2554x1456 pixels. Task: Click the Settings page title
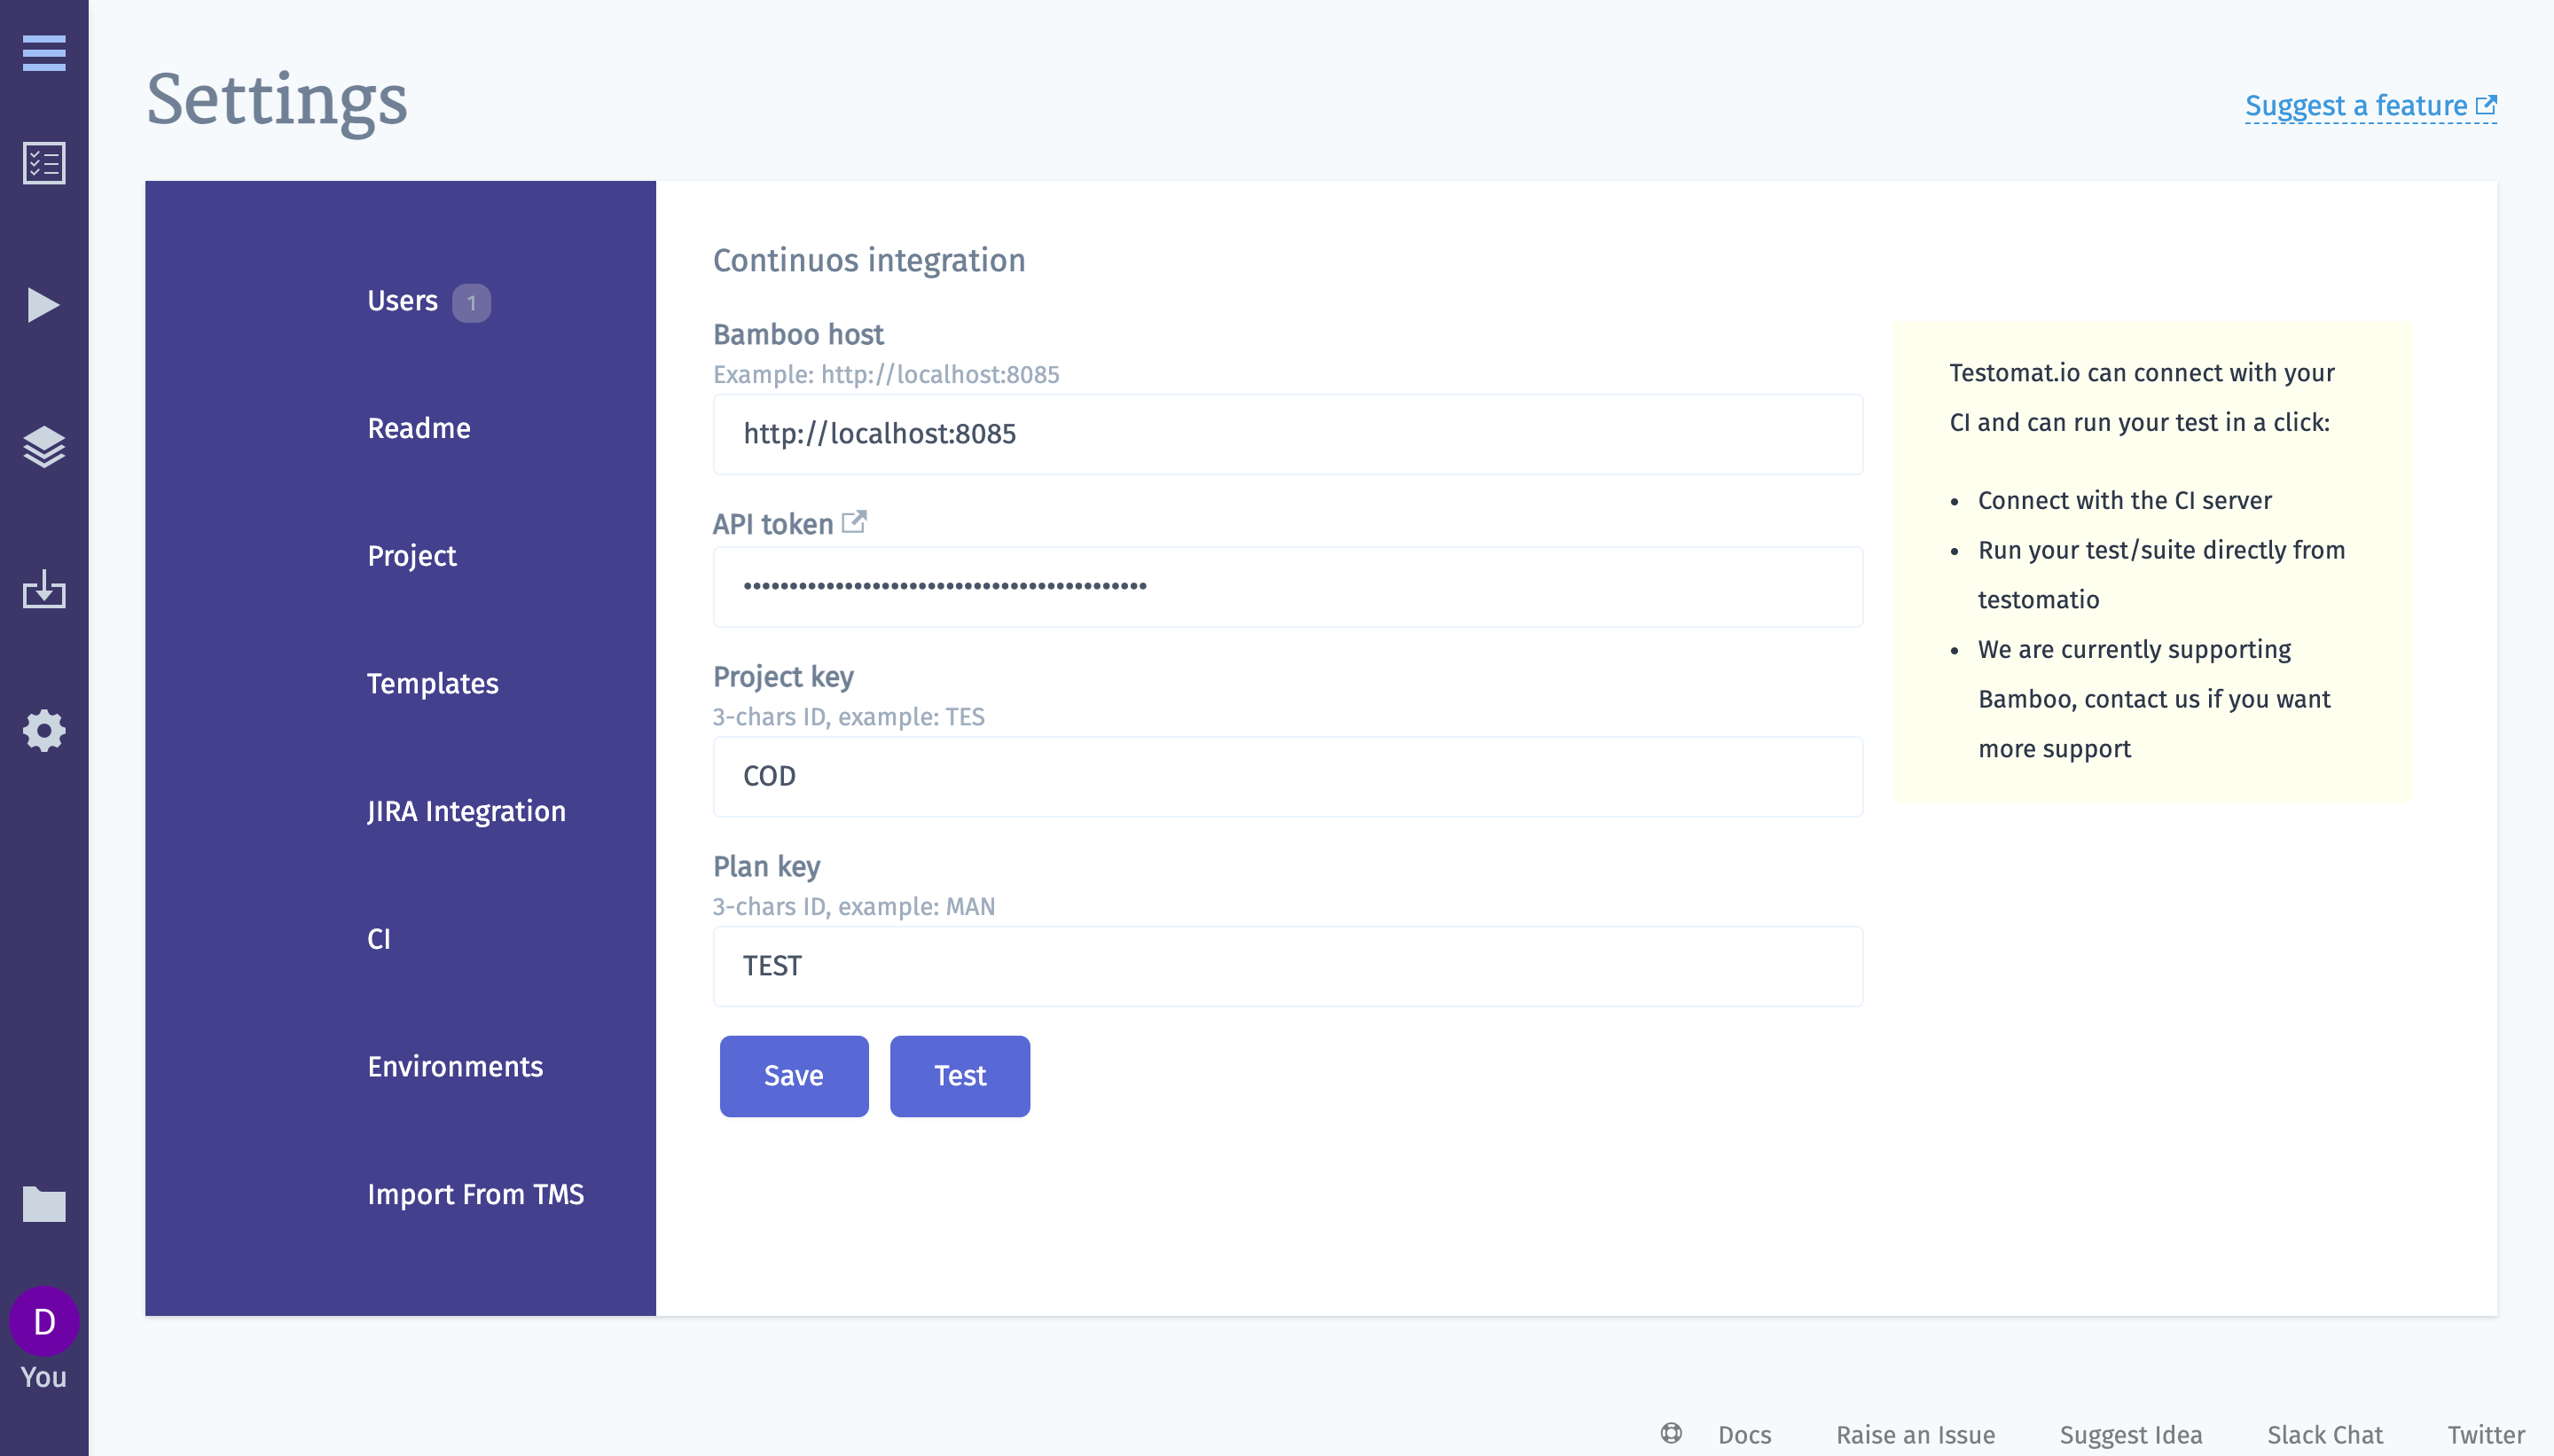pos(277,101)
